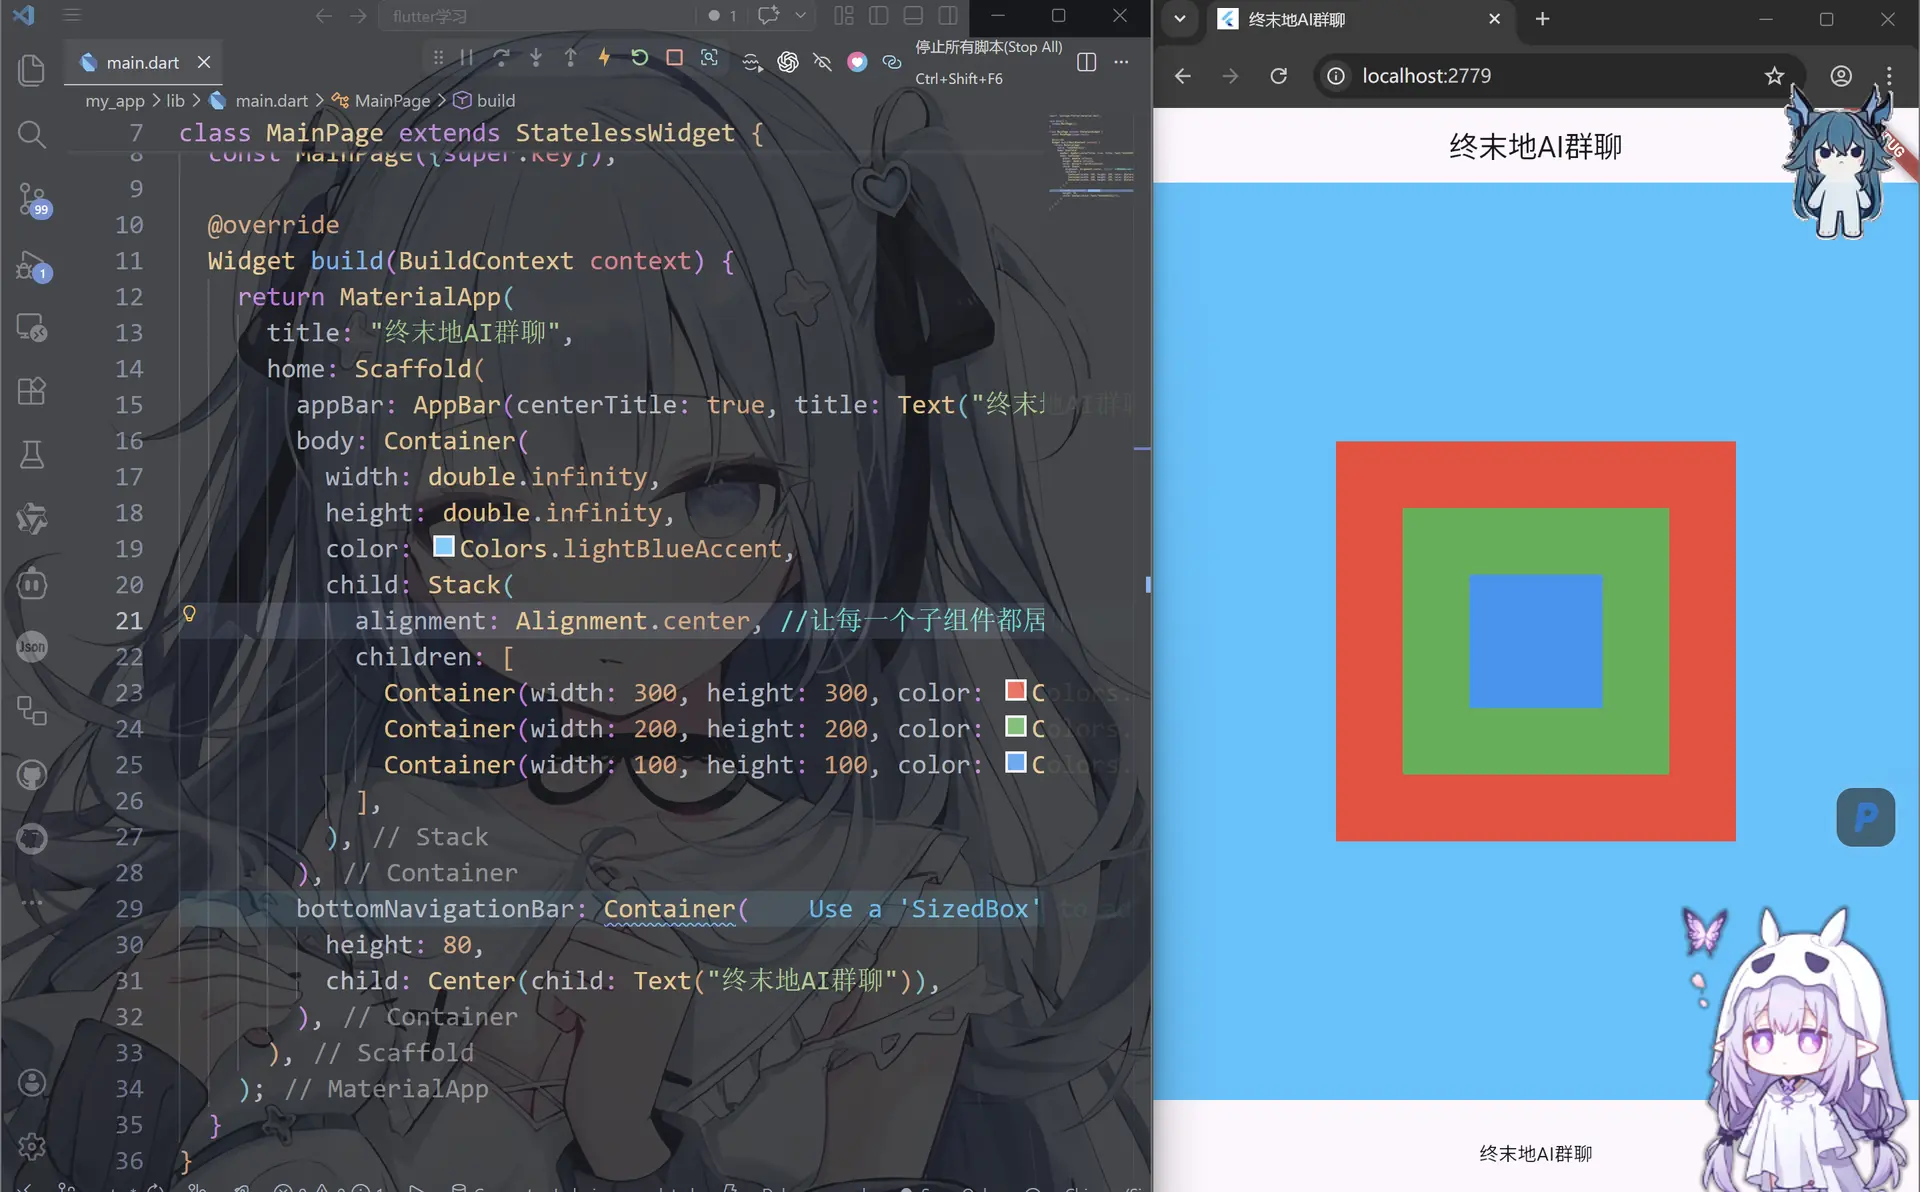Open the Flutter widget inspector icon

click(x=709, y=58)
